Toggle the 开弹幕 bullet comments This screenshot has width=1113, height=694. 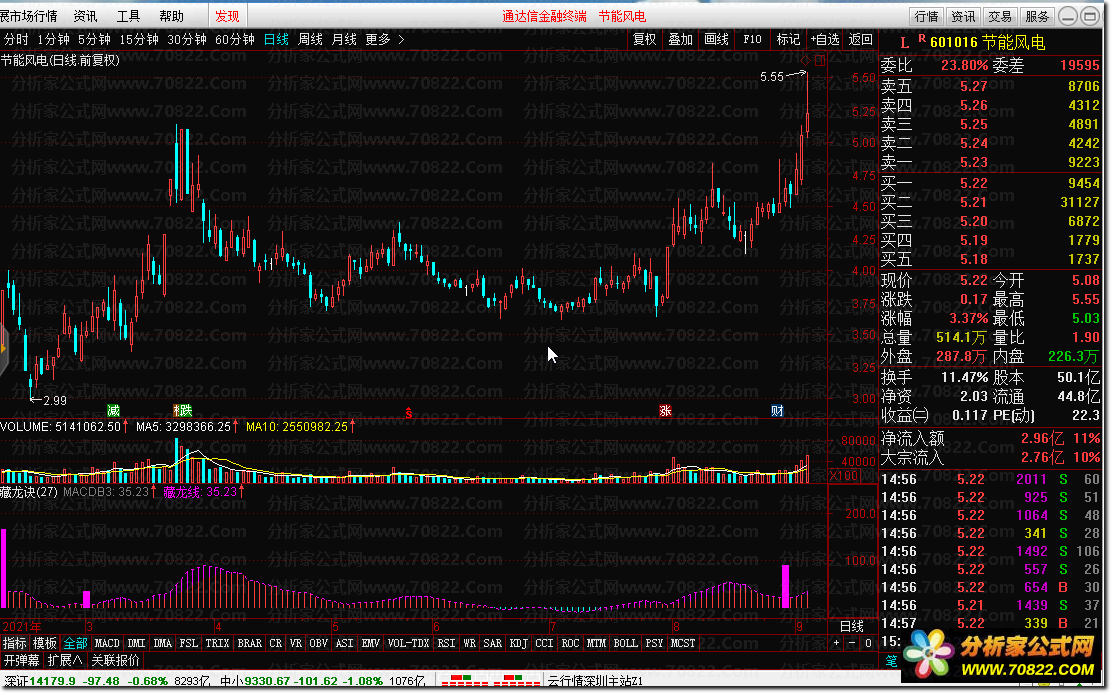[21, 661]
